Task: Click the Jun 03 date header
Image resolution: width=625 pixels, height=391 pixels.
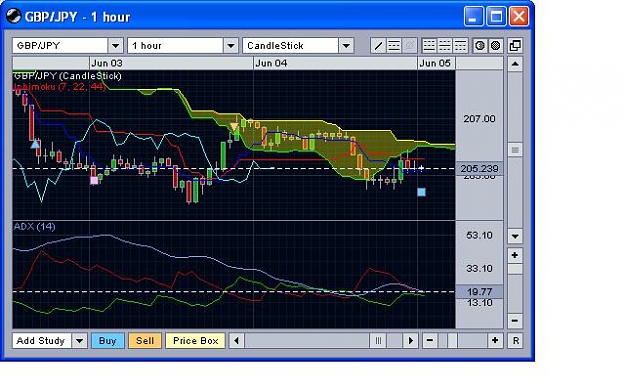Action: (x=107, y=63)
